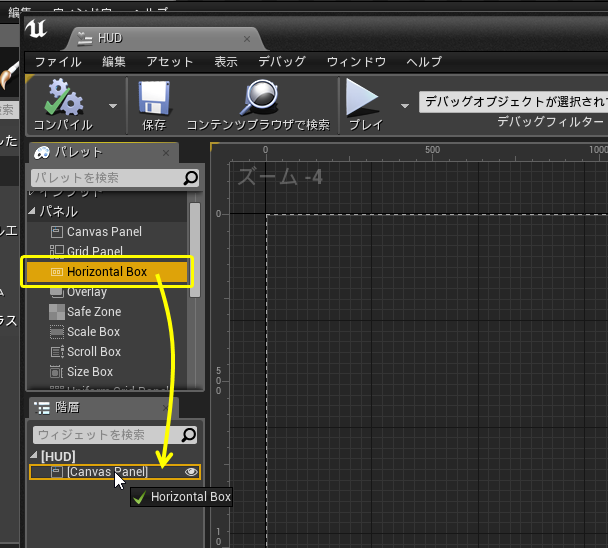Toggle visibility eye of Canvas Panel
Screen dimensions: 608x548
pos(191,472)
